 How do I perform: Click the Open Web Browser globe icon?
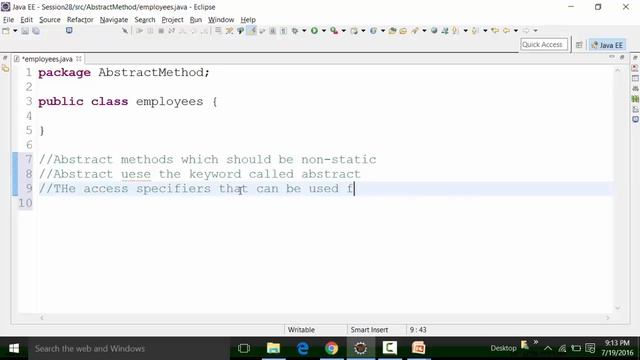pos(434,31)
